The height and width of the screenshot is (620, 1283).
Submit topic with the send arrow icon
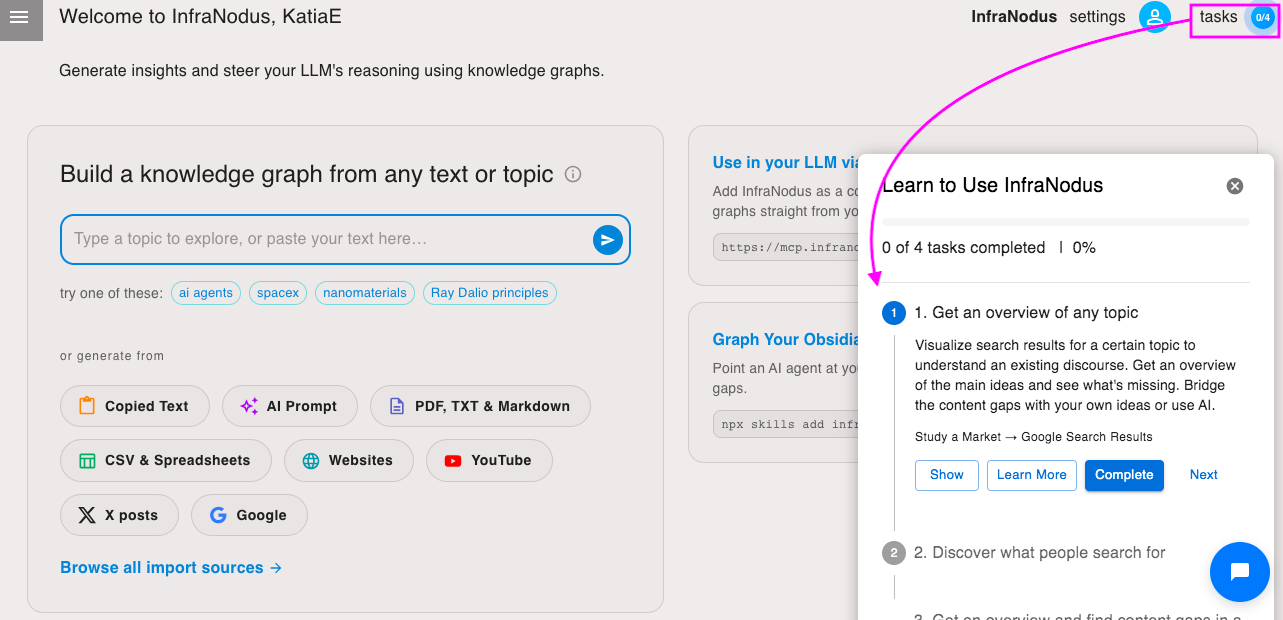(607, 240)
